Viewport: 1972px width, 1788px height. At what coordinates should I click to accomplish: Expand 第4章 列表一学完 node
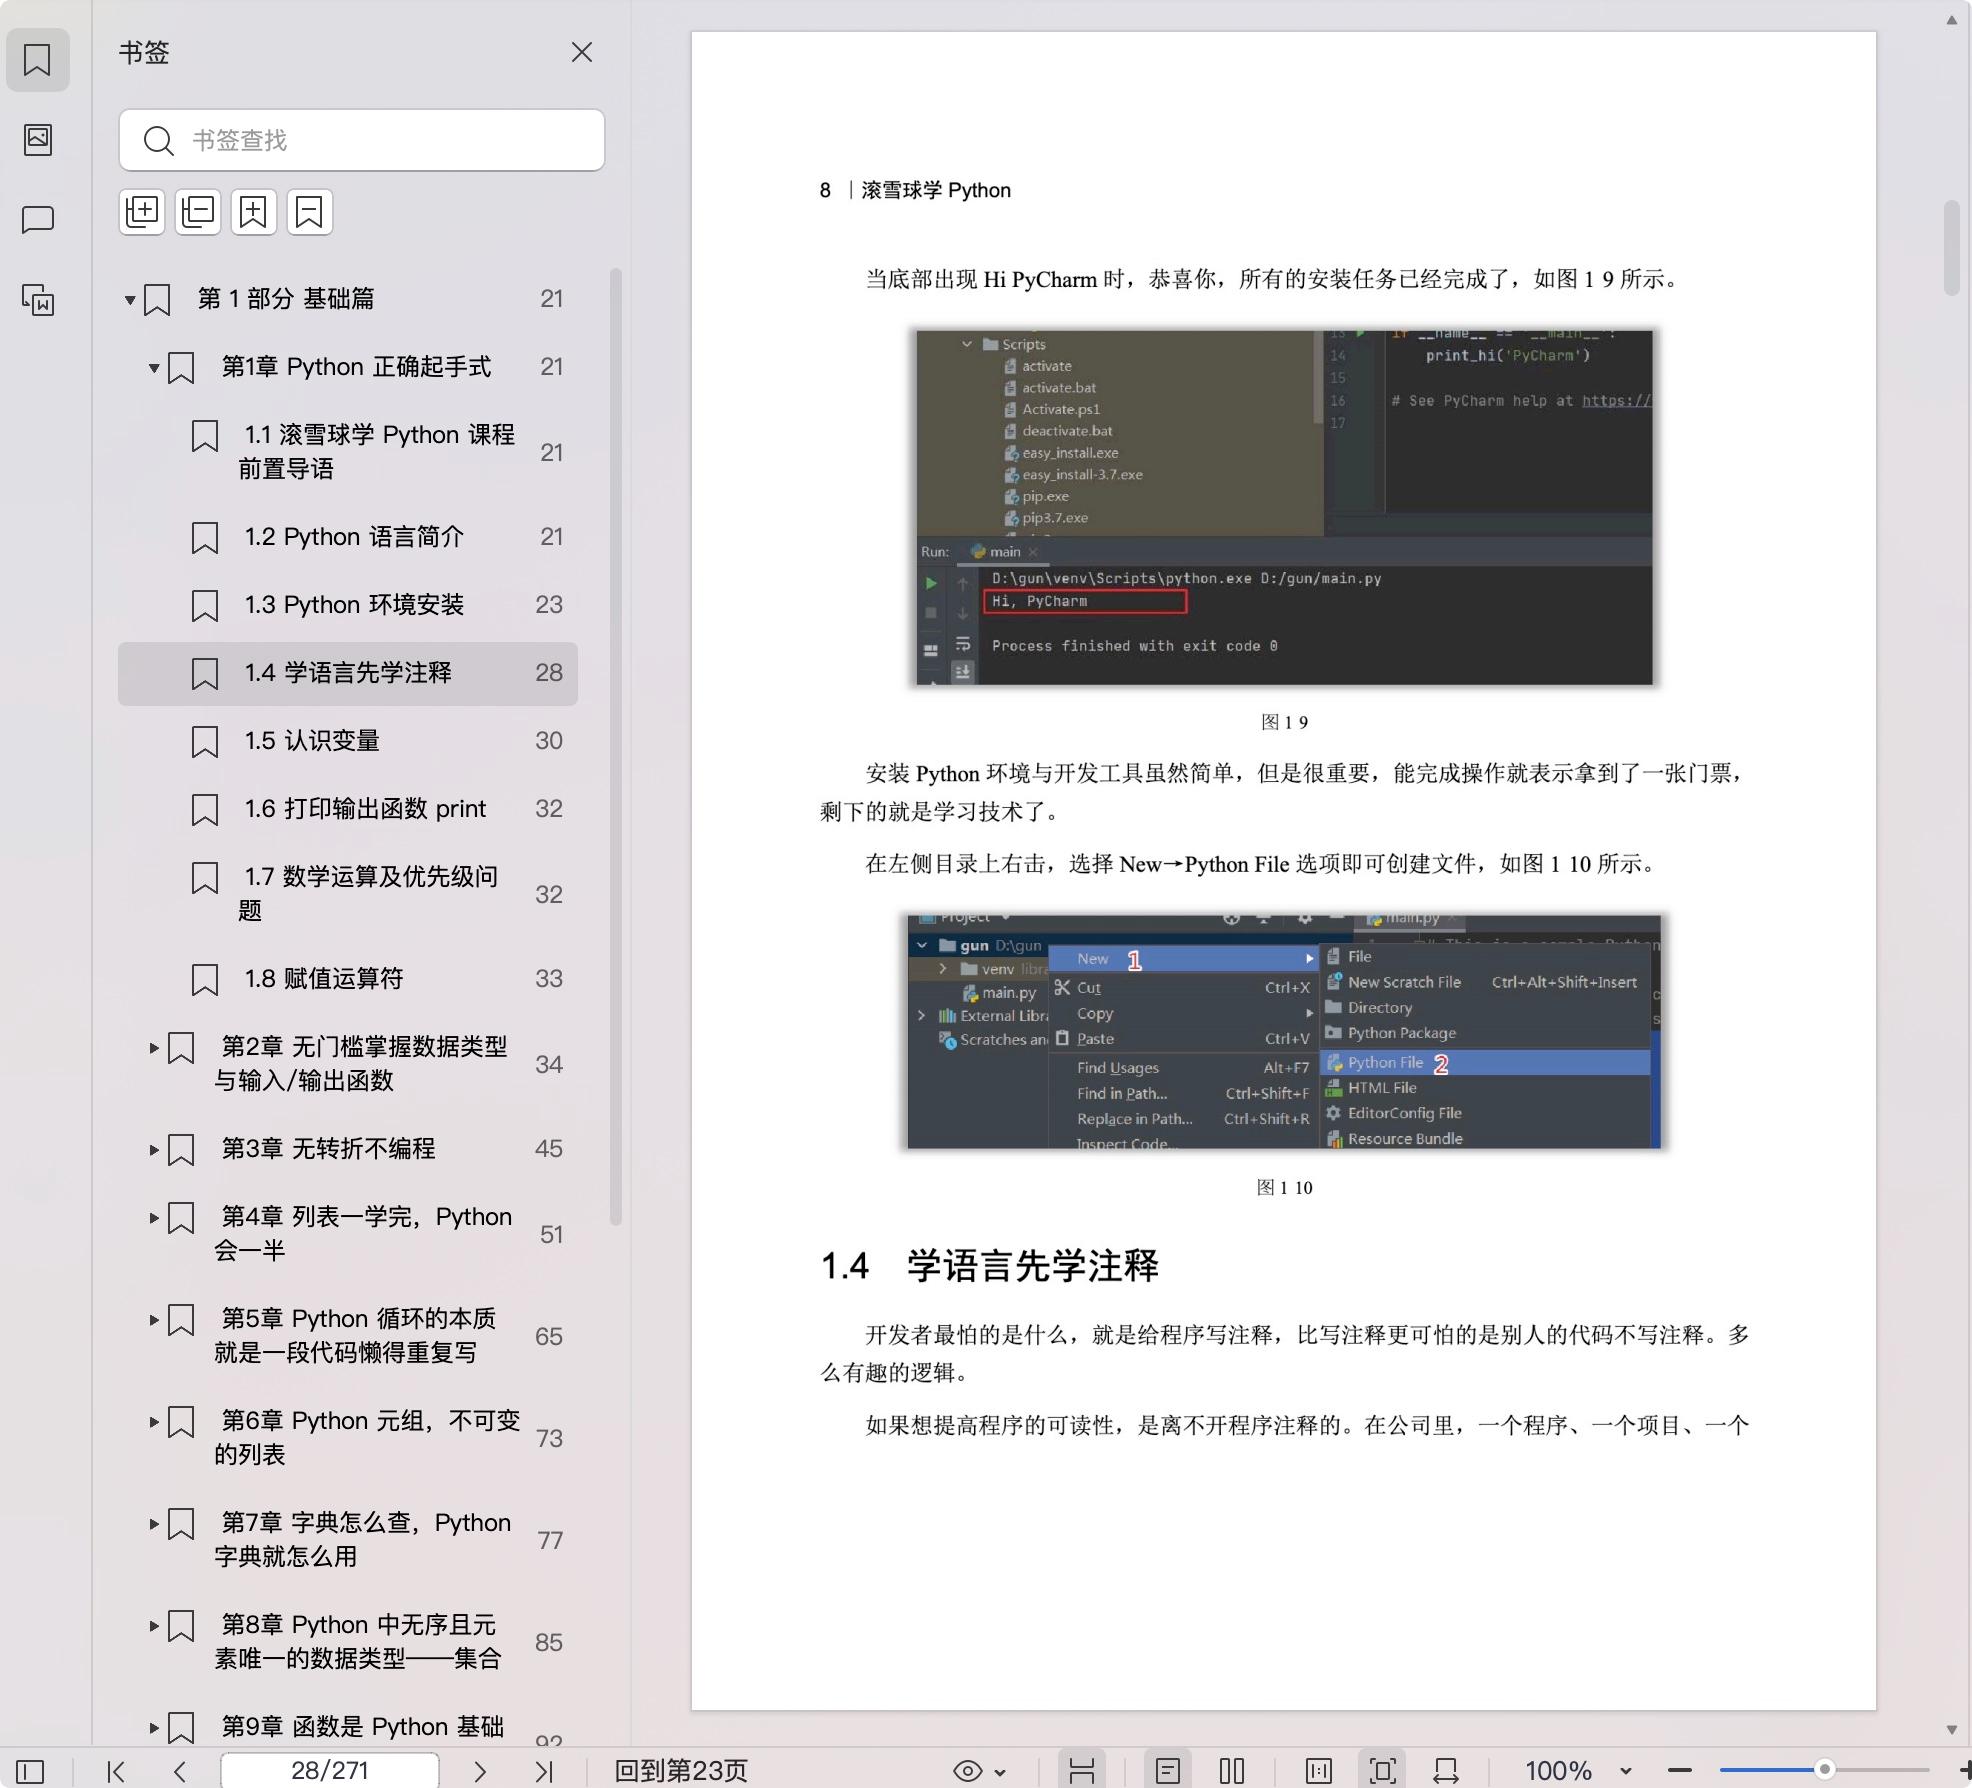(x=154, y=1218)
